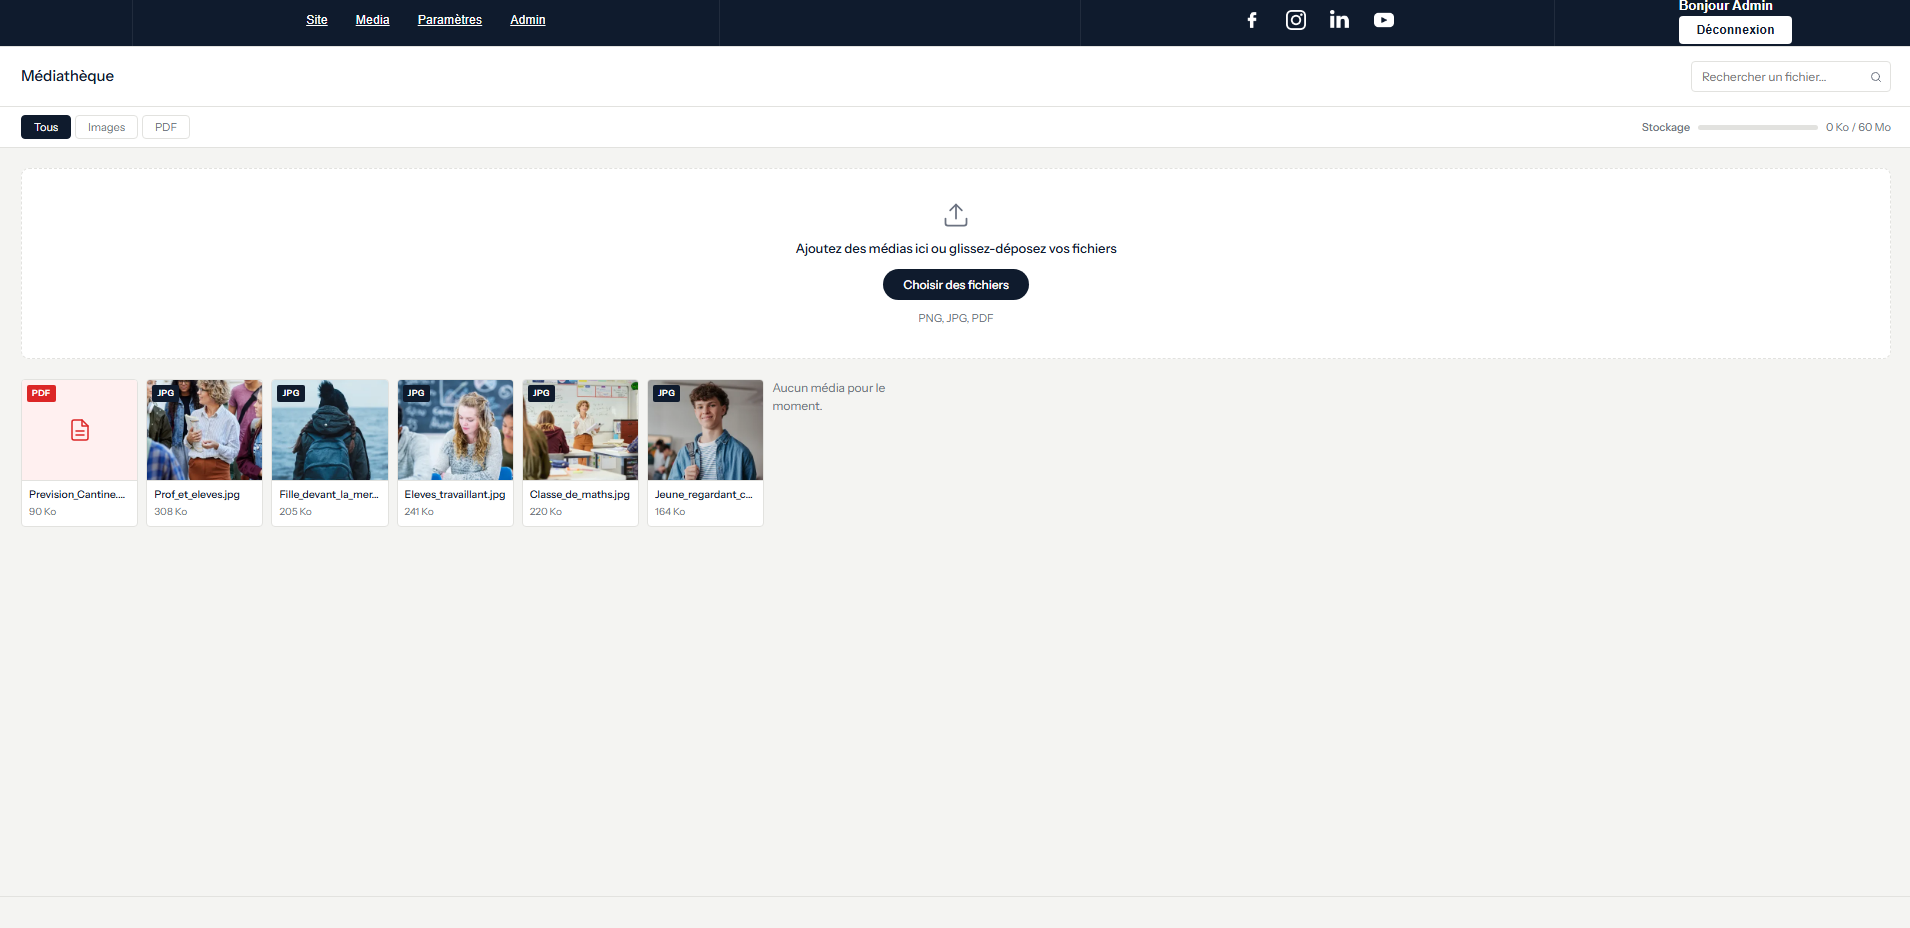1910x928 pixels.
Task: Click the JPG badge on Prof_et_eleves.jpg
Action: point(166,393)
